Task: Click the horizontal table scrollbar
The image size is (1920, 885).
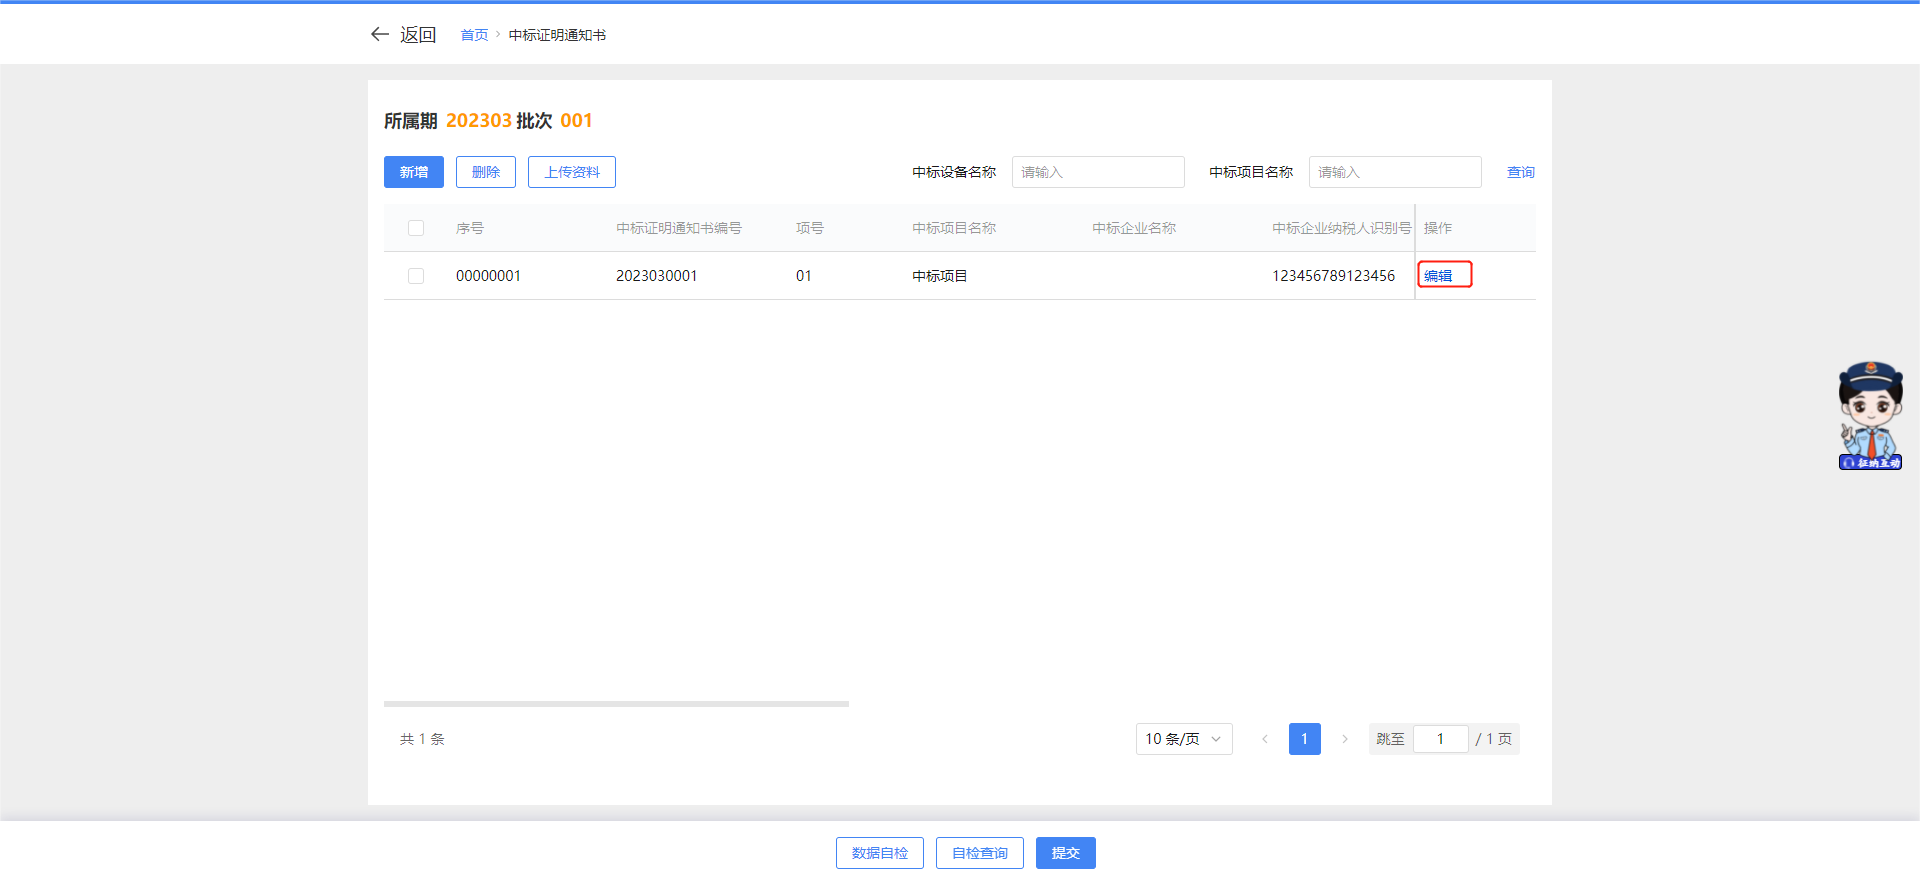Action: (616, 704)
